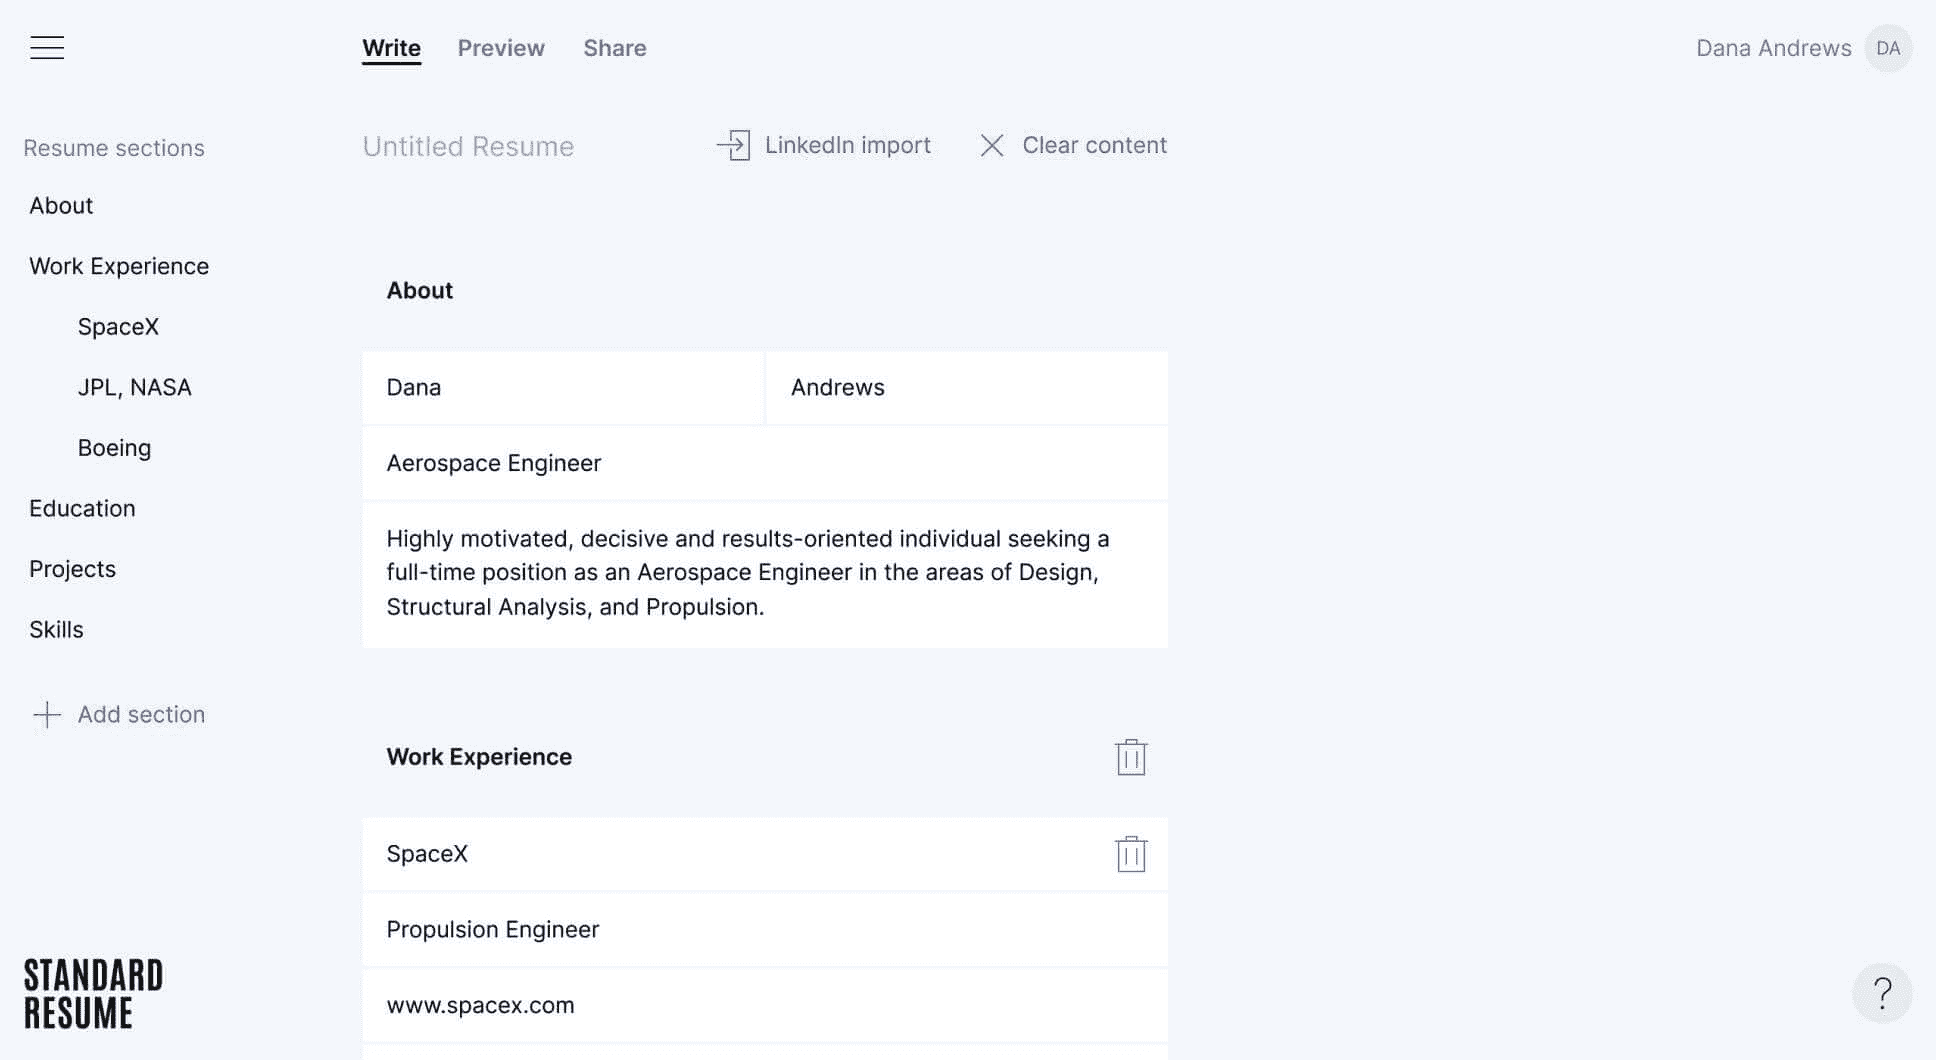The width and height of the screenshot is (1936, 1060).
Task: Click the www.spacex.com website field
Action: pyautogui.click(x=765, y=1005)
